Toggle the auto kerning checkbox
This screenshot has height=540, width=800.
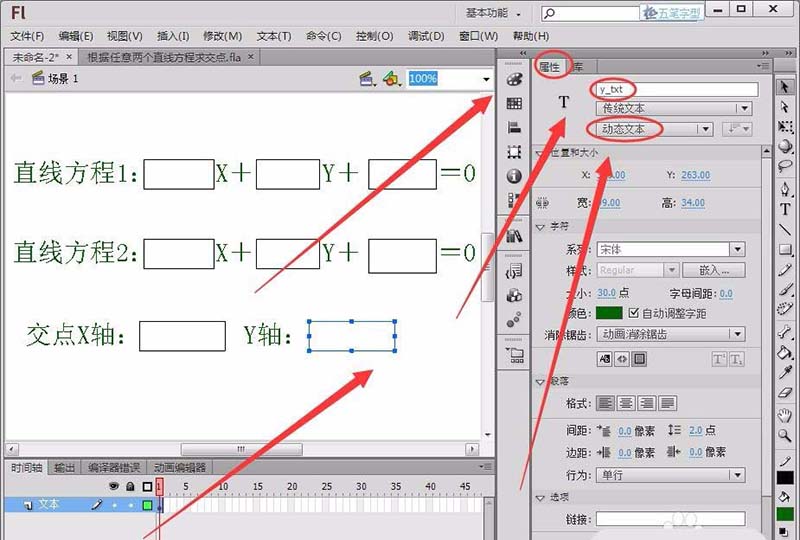point(634,313)
